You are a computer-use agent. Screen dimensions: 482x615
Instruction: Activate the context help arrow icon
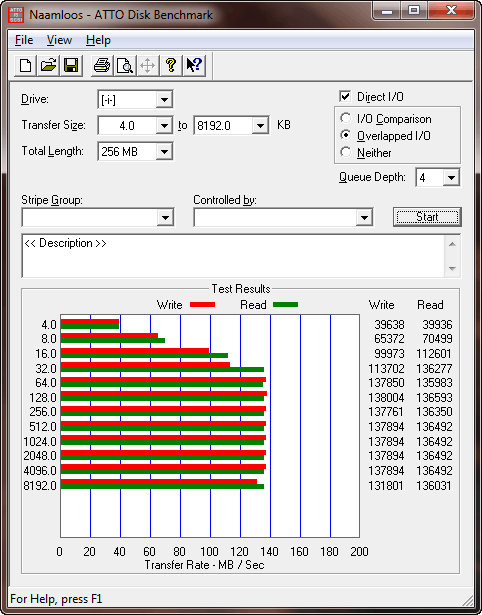click(194, 65)
